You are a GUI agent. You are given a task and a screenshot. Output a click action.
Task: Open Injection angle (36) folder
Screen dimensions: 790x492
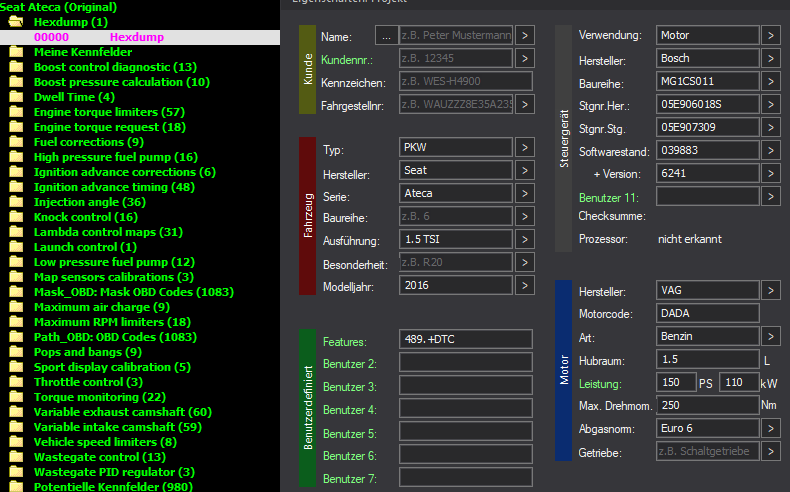click(90, 202)
